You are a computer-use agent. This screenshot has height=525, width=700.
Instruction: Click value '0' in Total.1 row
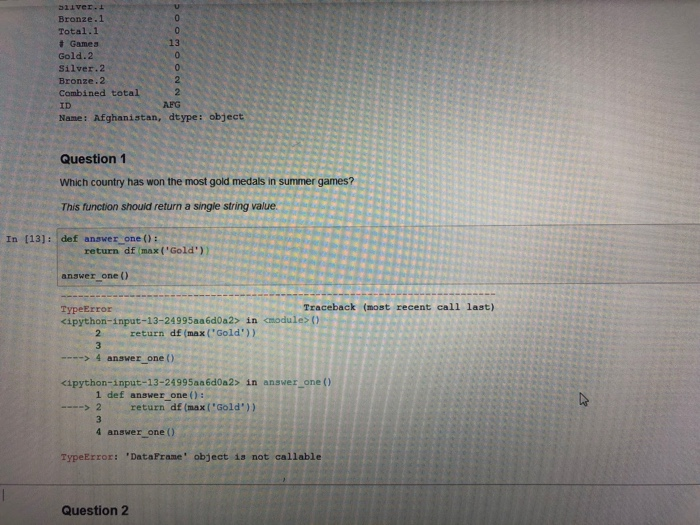[177, 31]
